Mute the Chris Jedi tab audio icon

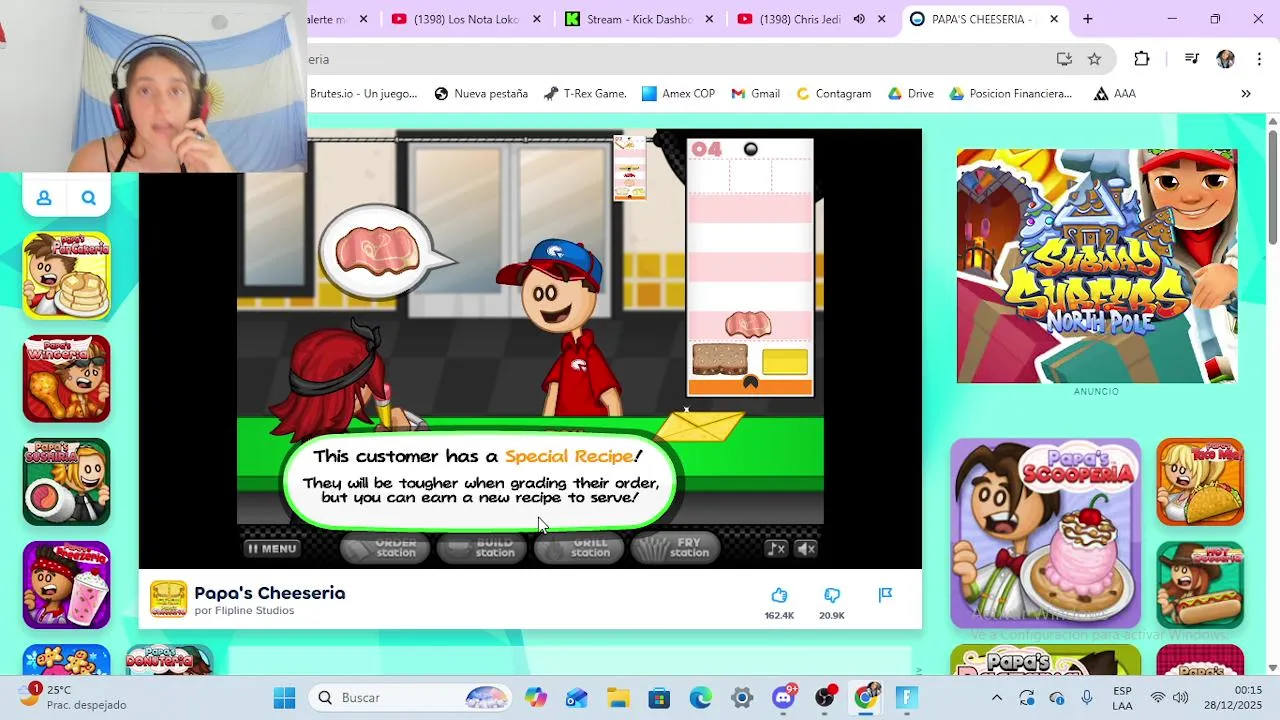tap(859, 19)
